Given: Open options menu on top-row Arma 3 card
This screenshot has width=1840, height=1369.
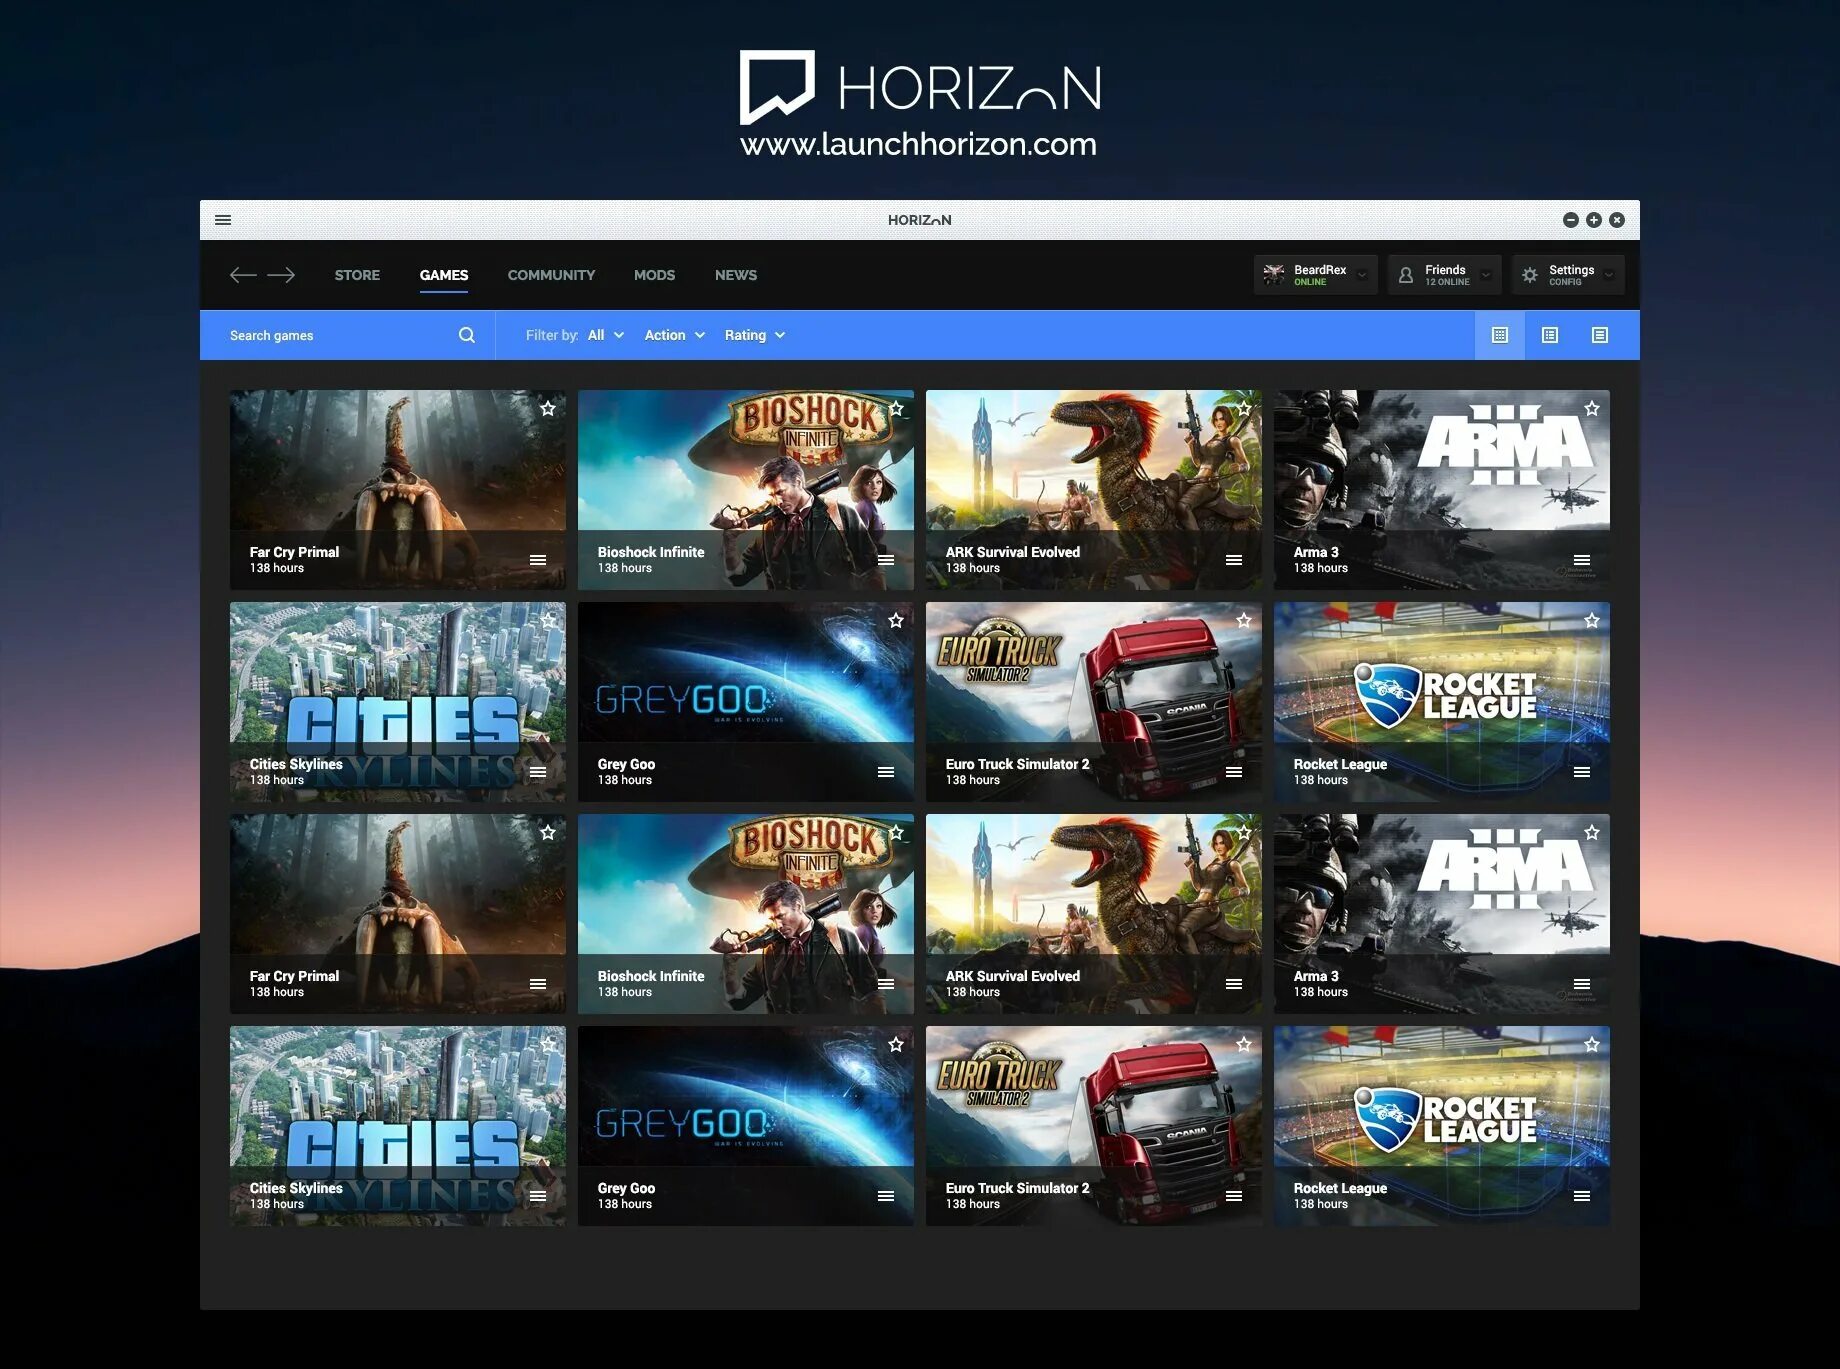Looking at the screenshot, I should [x=1582, y=560].
